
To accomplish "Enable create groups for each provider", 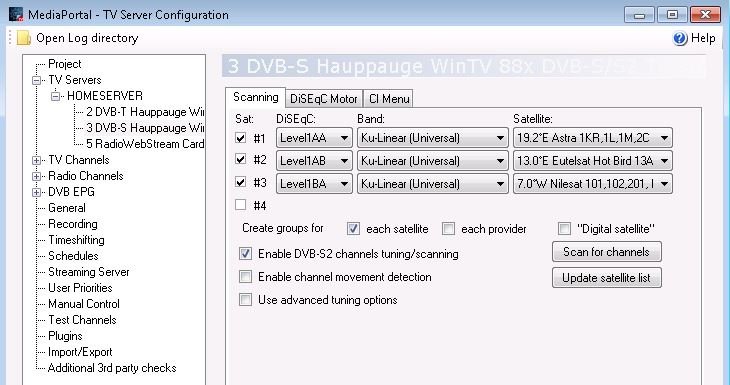I will click(448, 229).
